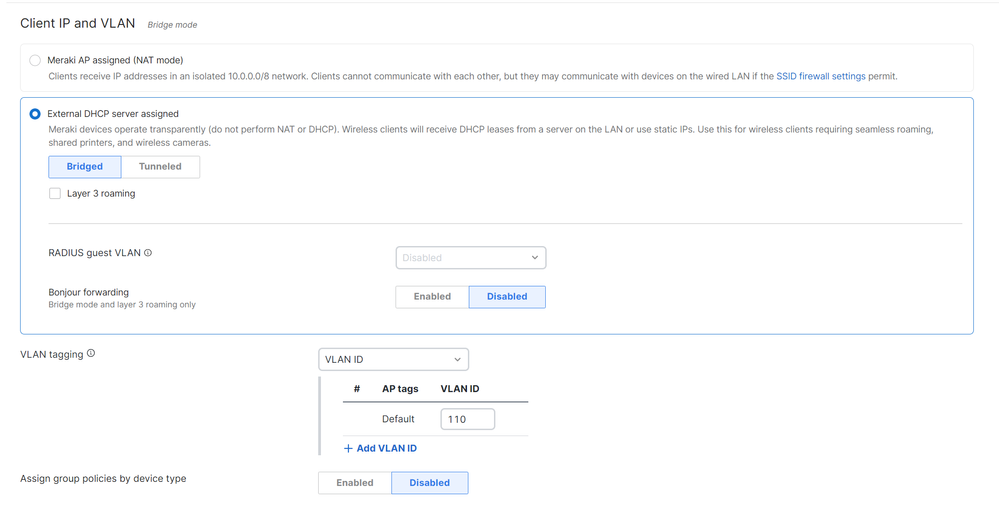This screenshot has width=999, height=520.
Task: Disable group policies by device type
Action: pos(429,482)
